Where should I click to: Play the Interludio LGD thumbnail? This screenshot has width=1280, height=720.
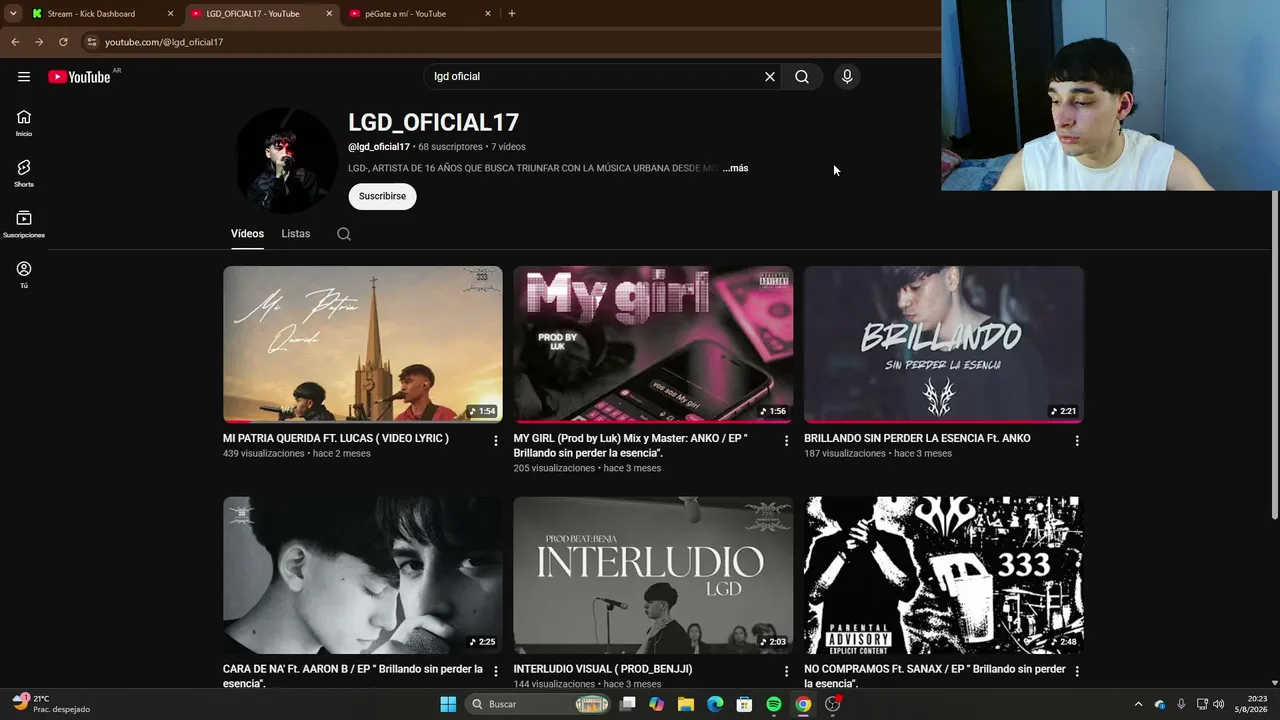point(653,575)
